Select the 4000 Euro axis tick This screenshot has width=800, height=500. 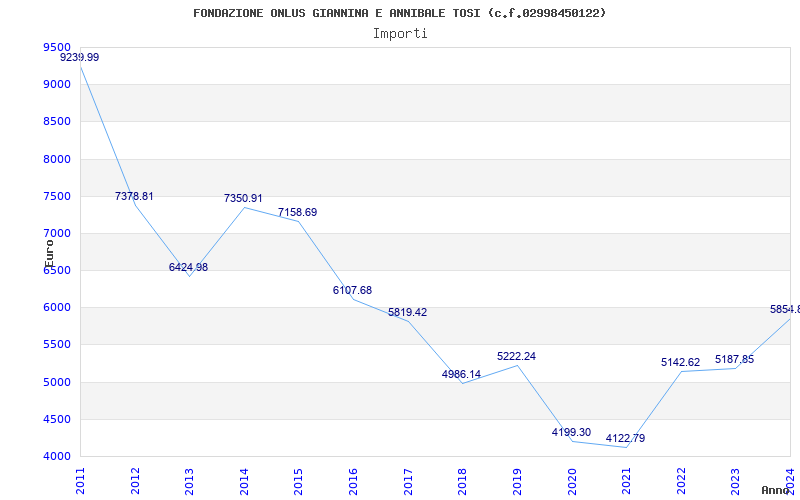pos(57,456)
